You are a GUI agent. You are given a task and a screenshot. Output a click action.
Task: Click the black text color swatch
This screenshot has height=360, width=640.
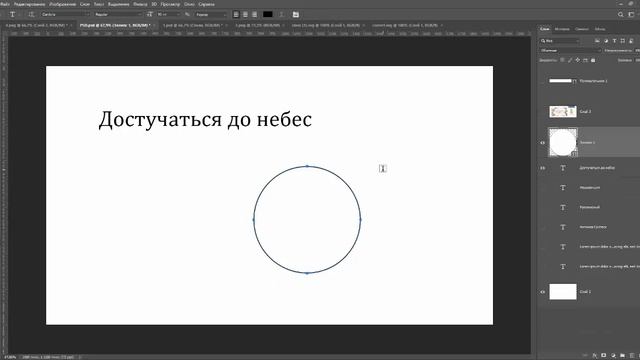(x=267, y=14)
